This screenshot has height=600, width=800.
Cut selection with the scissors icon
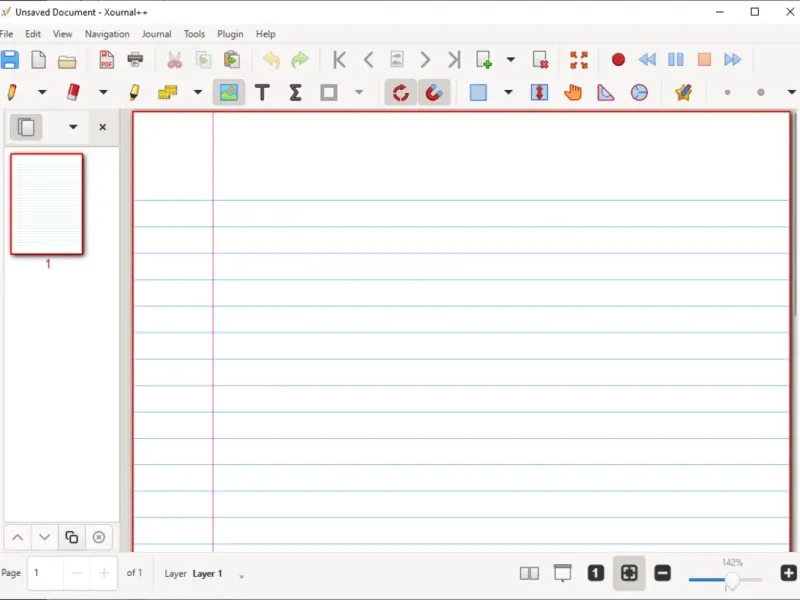tap(174, 60)
